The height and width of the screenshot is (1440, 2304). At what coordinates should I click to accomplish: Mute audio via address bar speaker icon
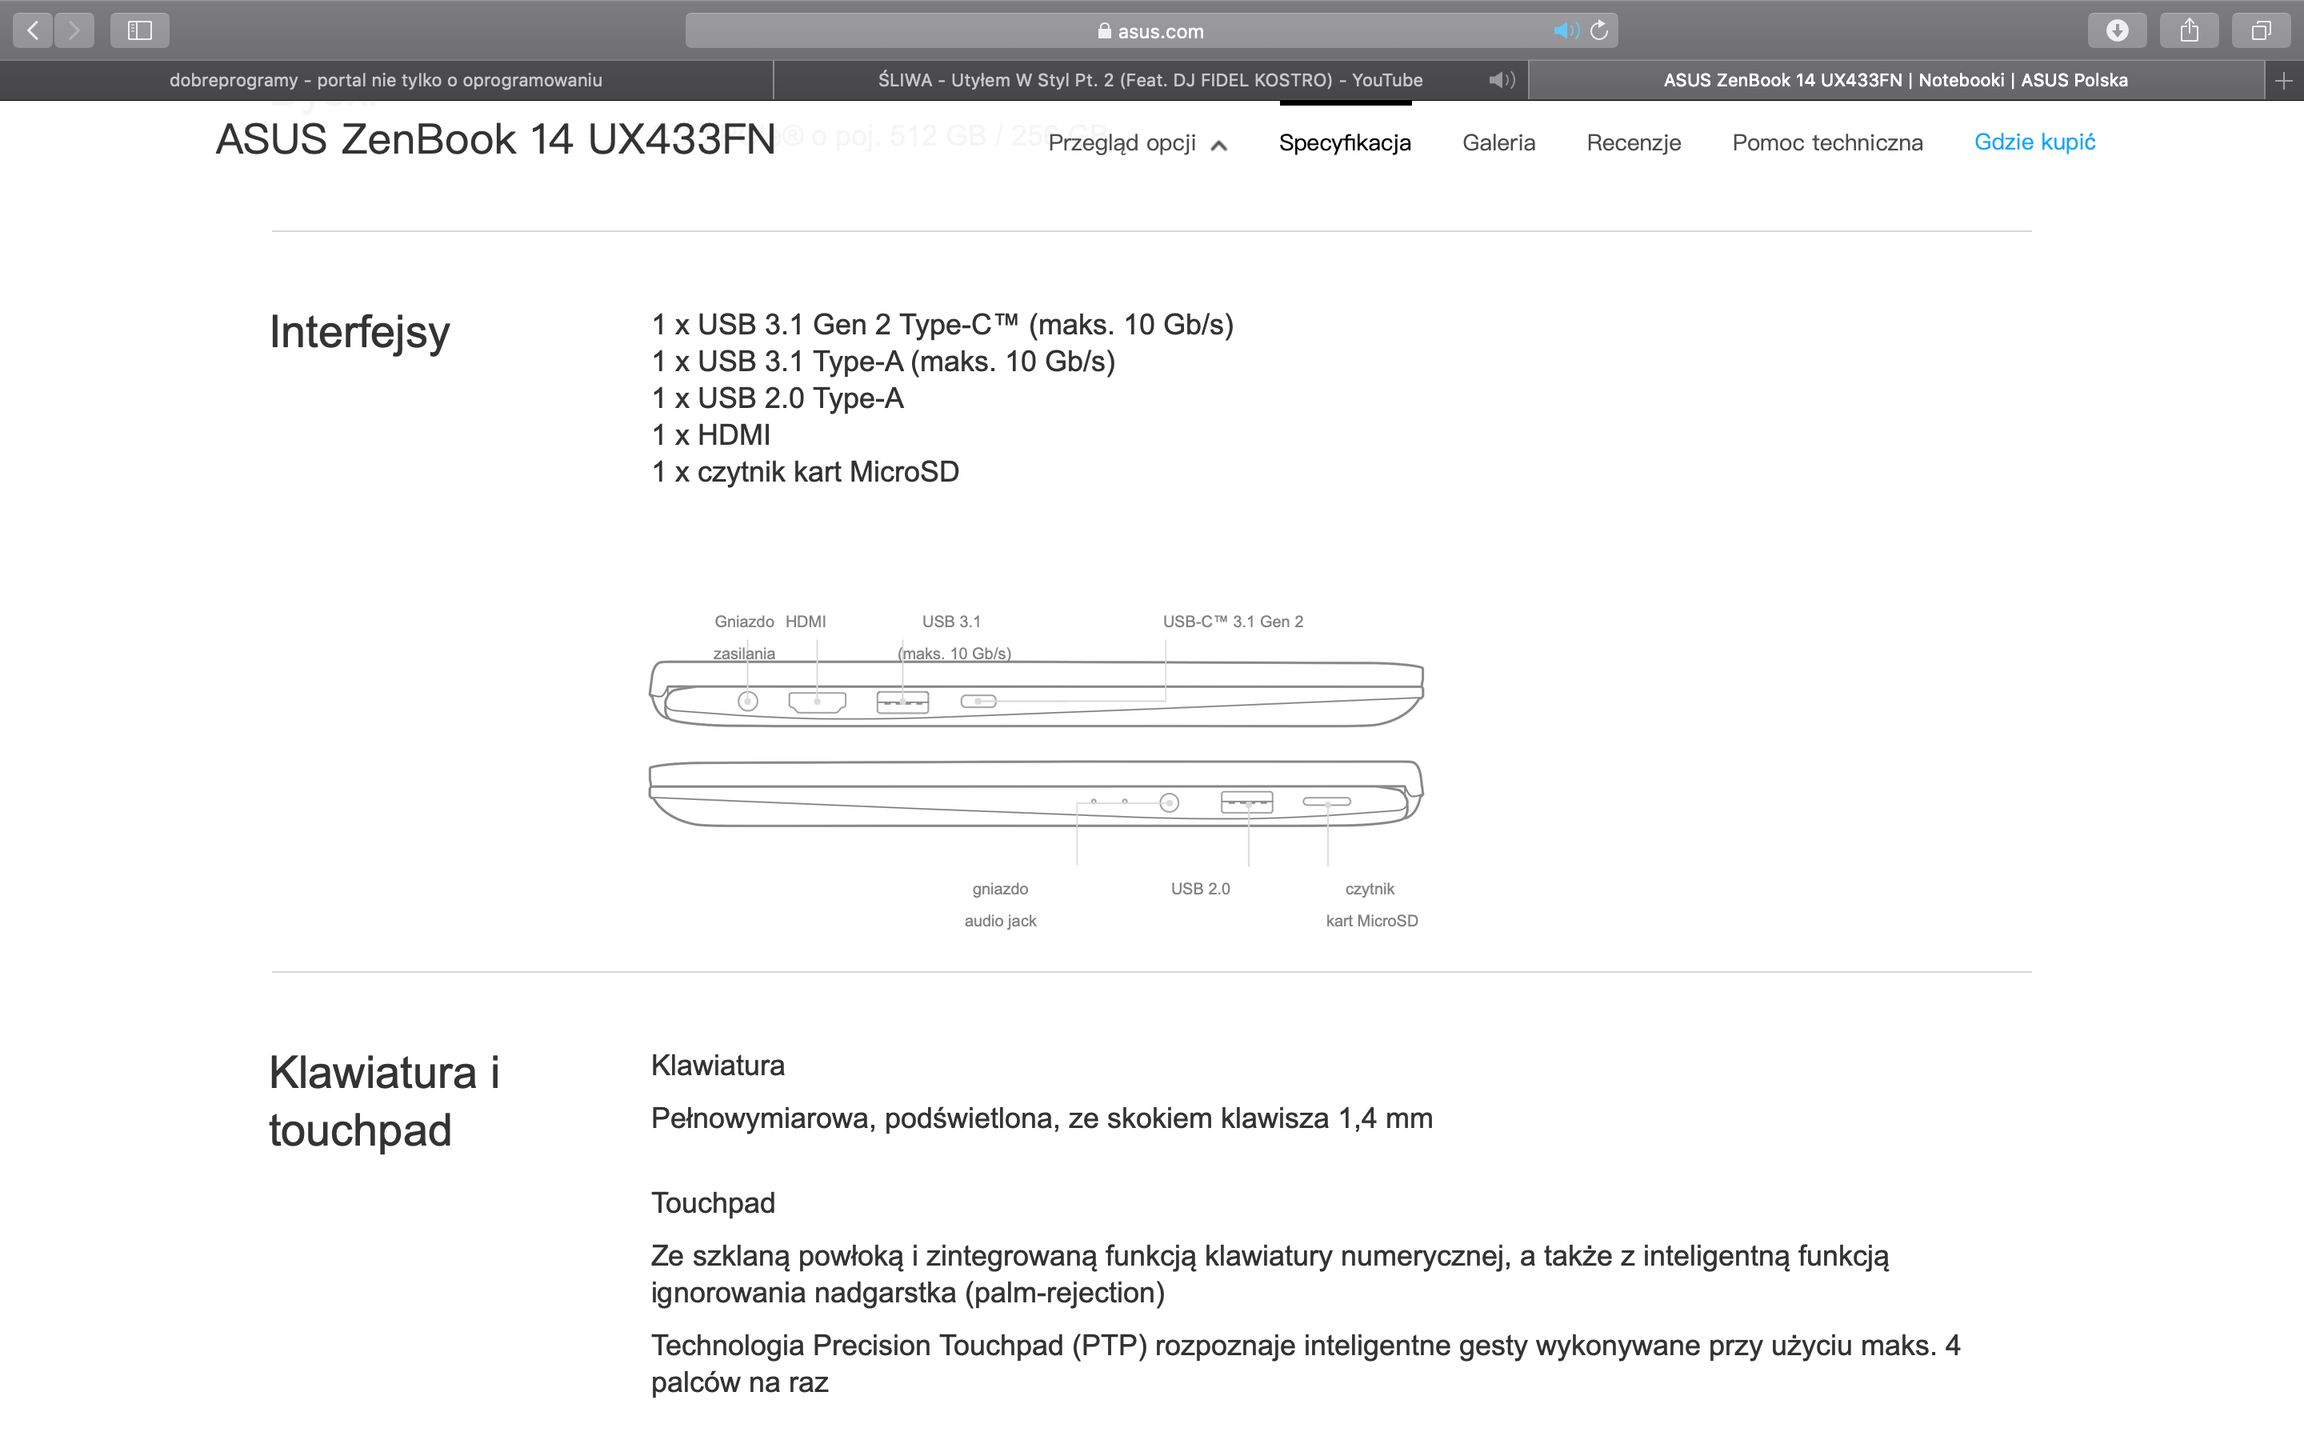click(x=1565, y=31)
